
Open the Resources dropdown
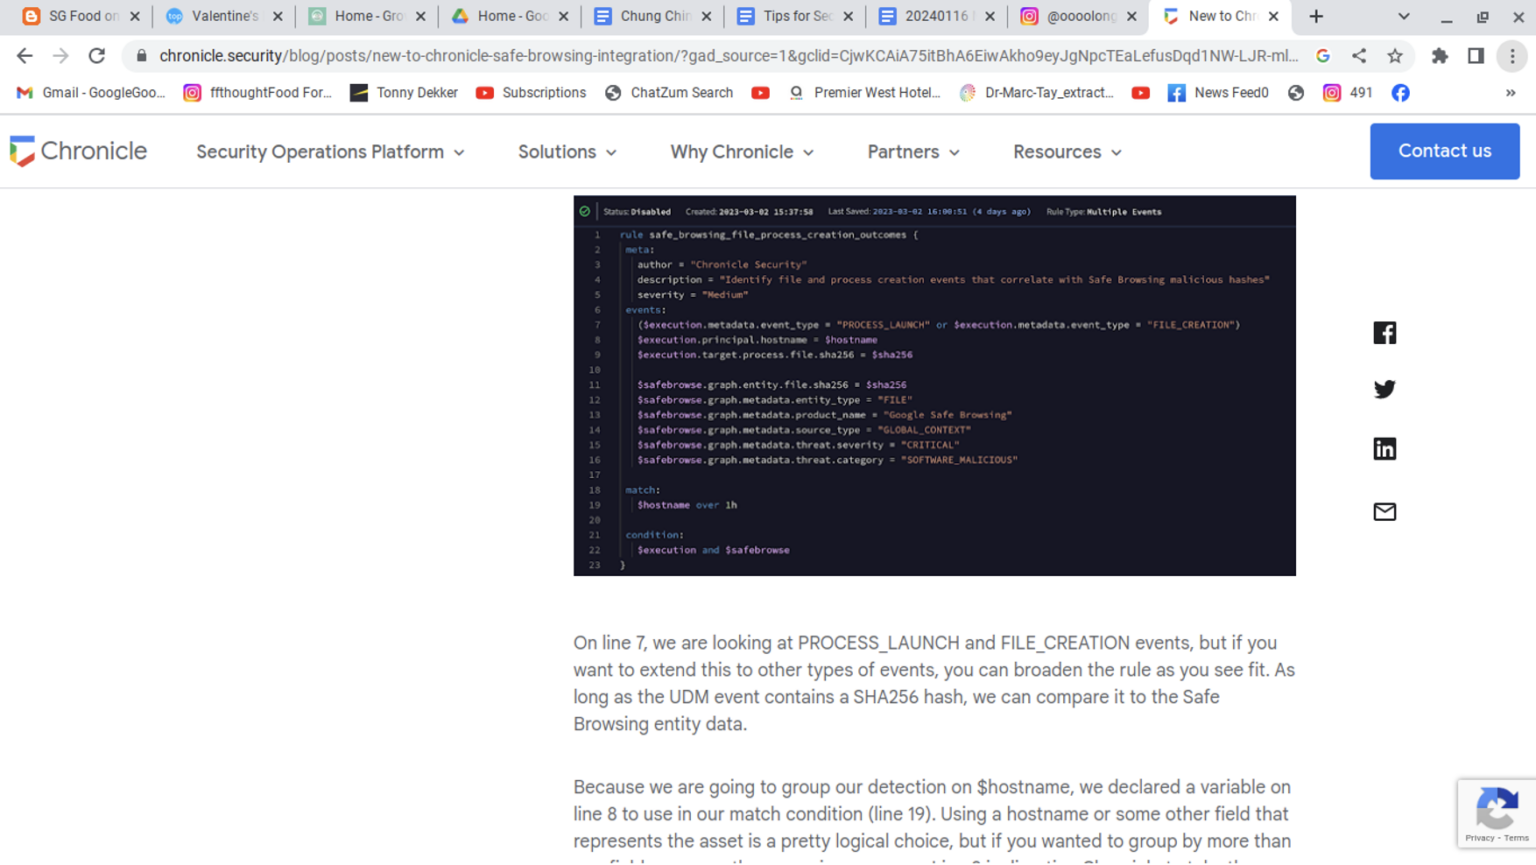tap(1065, 151)
